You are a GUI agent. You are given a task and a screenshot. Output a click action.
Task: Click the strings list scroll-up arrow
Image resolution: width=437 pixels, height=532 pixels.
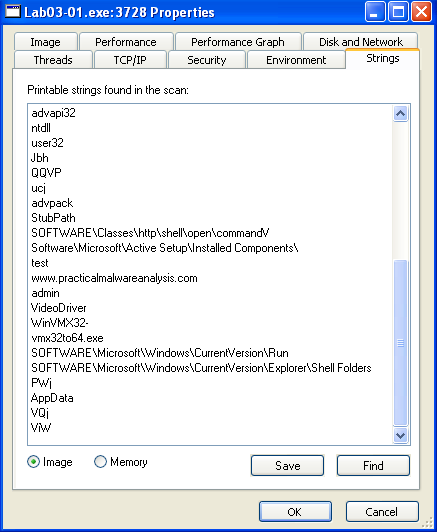pyautogui.click(x=400, y=114)
